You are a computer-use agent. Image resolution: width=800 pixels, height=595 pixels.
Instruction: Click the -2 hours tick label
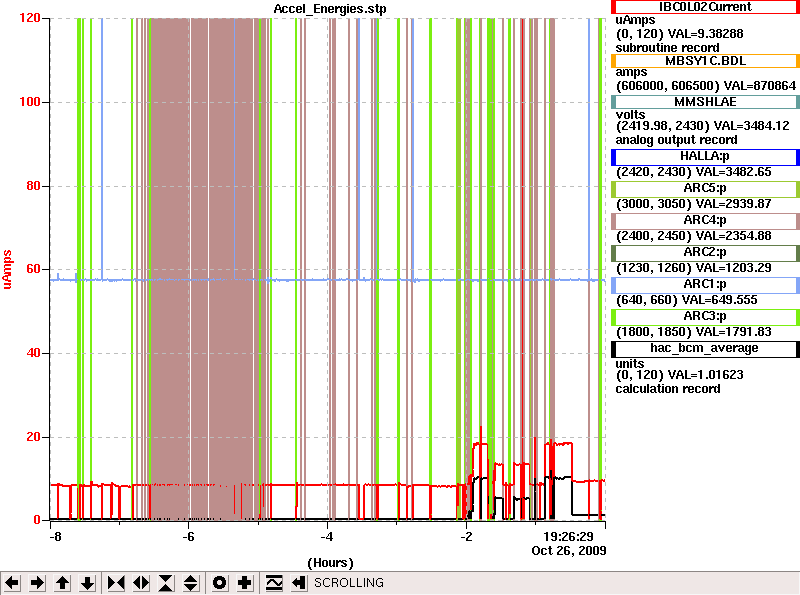click(466, 537)
